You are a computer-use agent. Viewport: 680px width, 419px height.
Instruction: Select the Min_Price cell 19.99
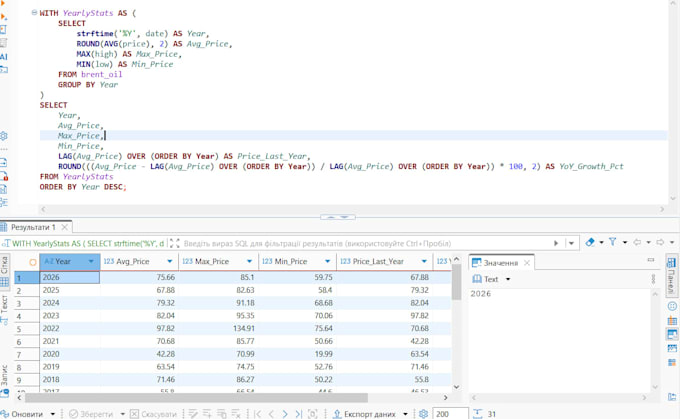297,354
